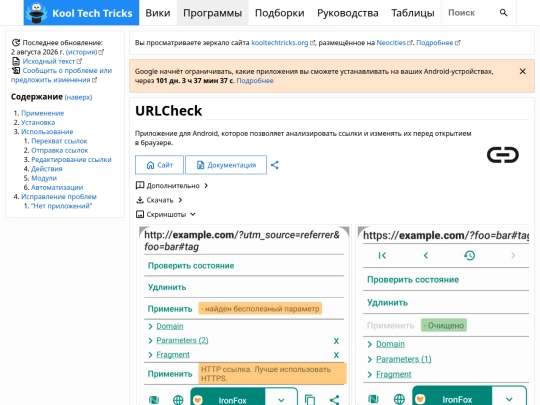Go to Исправление проблем in contents
540x405 pixels.
[59, 197]
